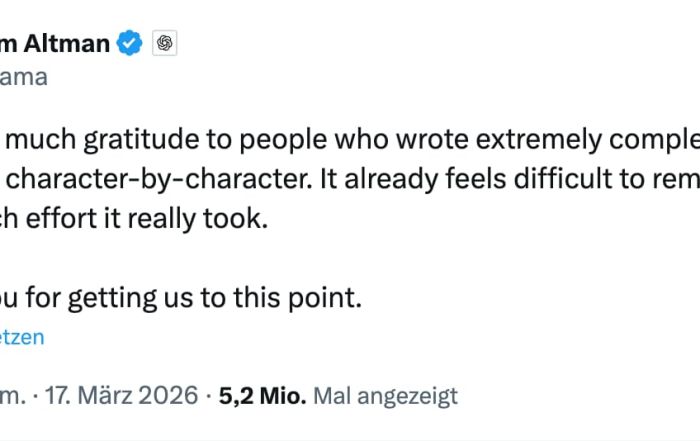
Task: Click the blue verified checkmark badge
Action: point(129,43)
